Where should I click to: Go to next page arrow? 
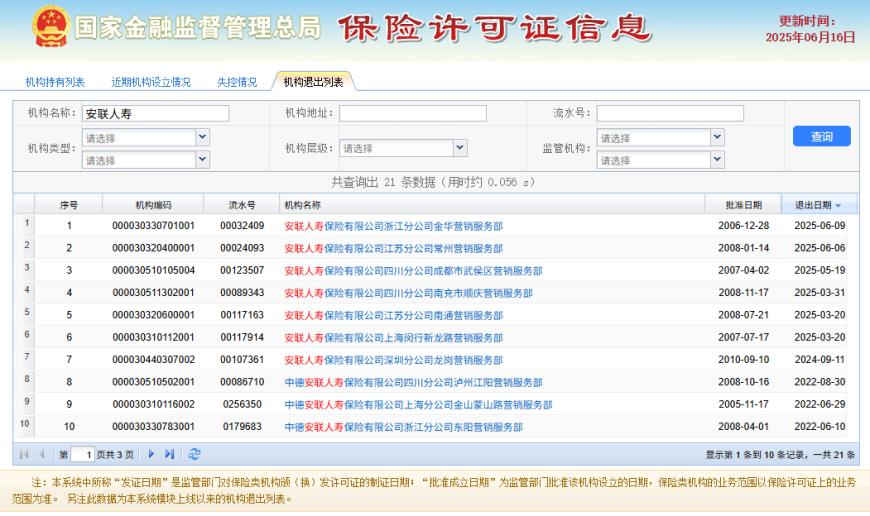point(151,454)
